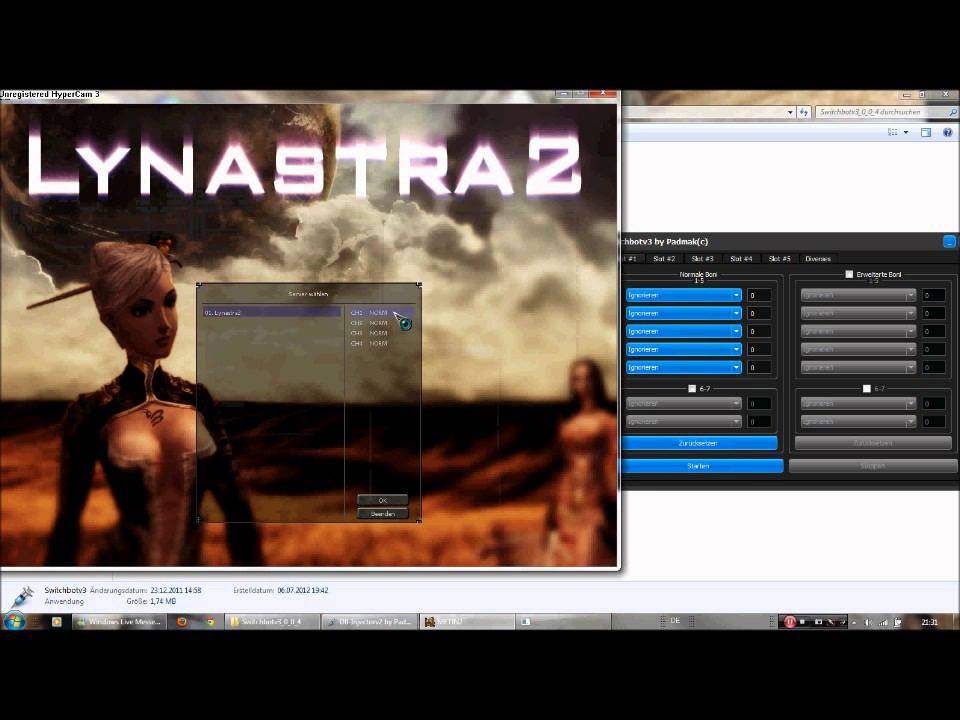Open first greyed dropdown under Normale Boni 6-7

pos(683,403)
